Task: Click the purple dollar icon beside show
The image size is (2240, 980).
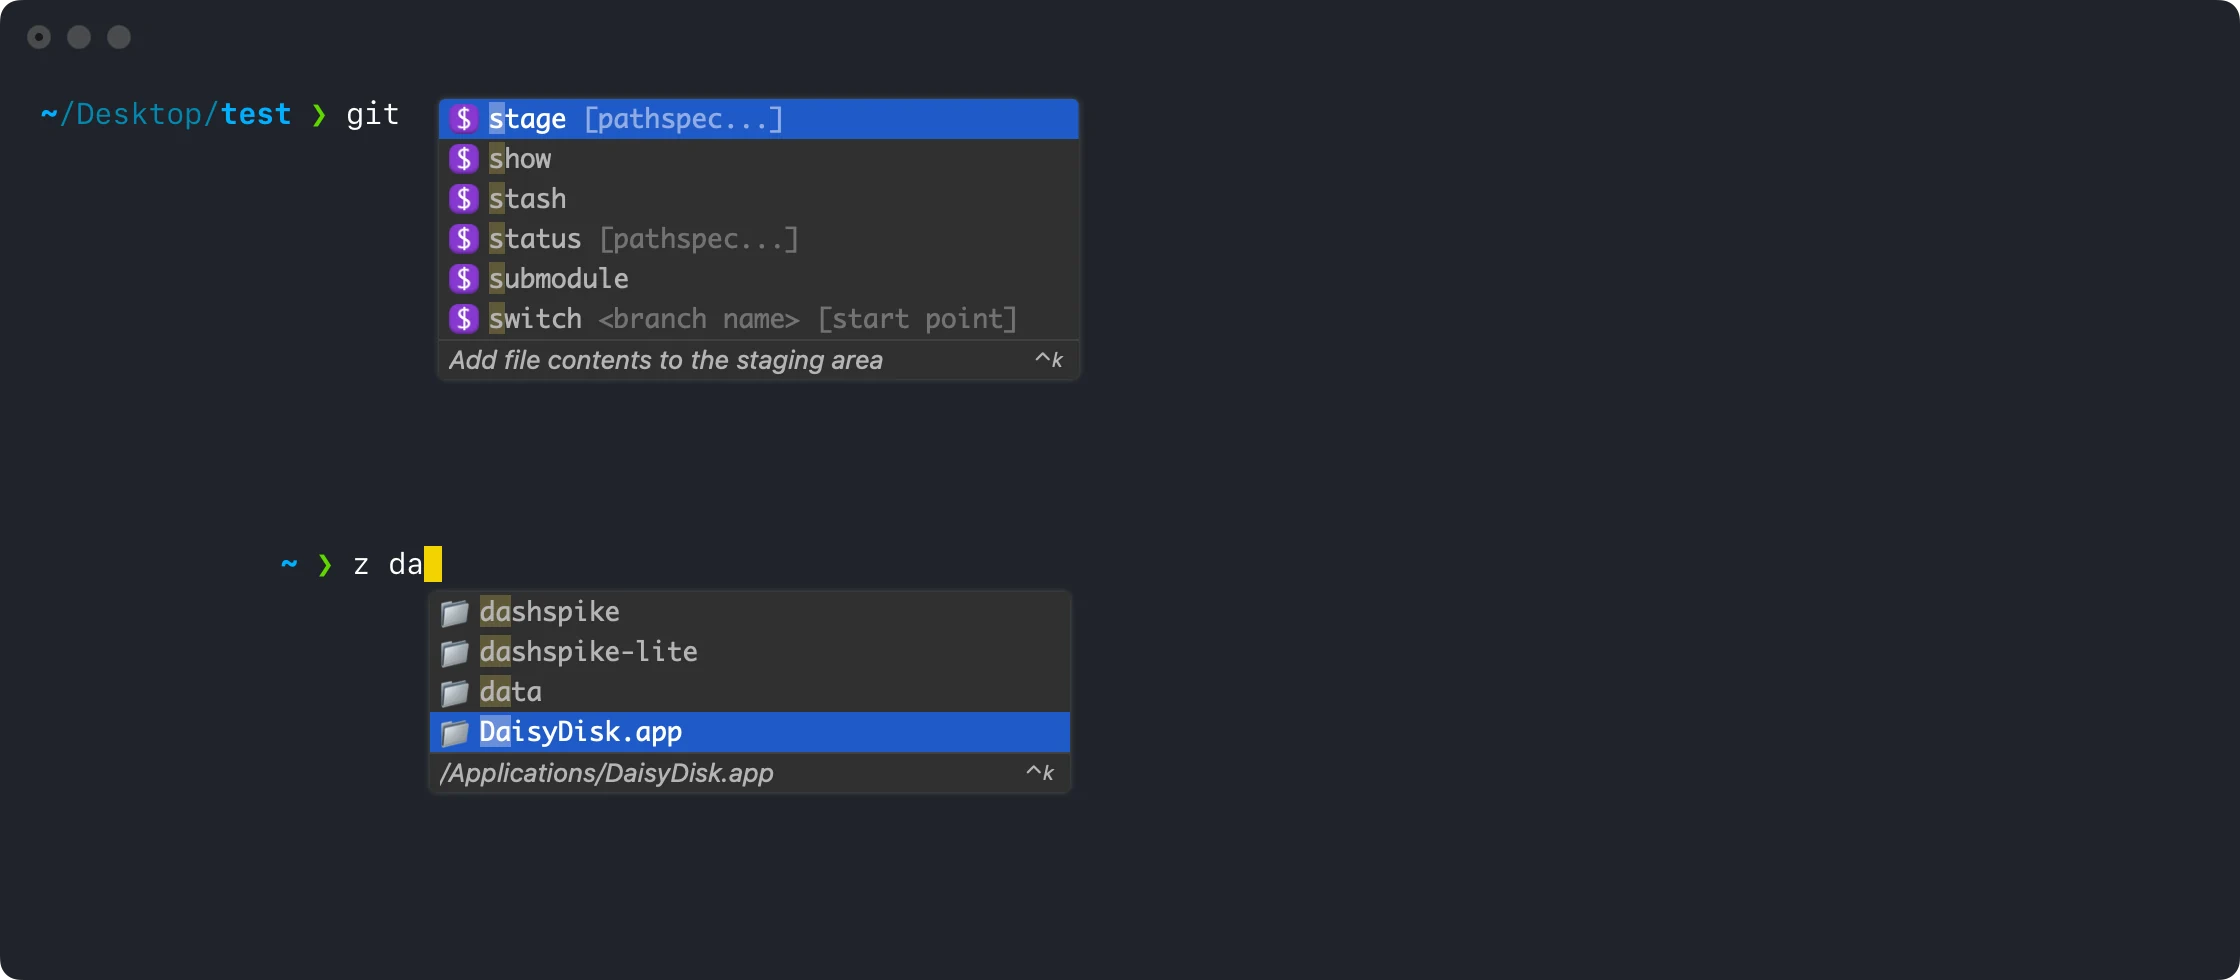Action: 463,159
